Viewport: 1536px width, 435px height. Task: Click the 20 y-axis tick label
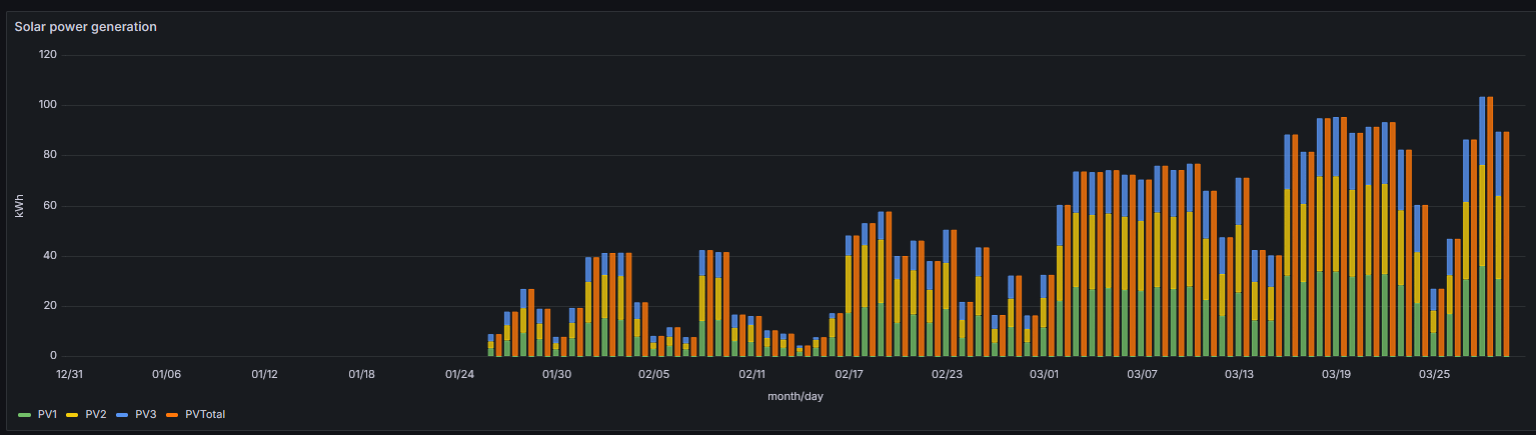[51, 306]
